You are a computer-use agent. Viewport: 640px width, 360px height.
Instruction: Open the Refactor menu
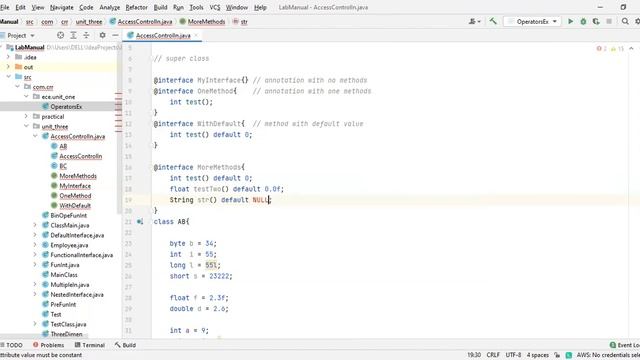coord(136,7)
